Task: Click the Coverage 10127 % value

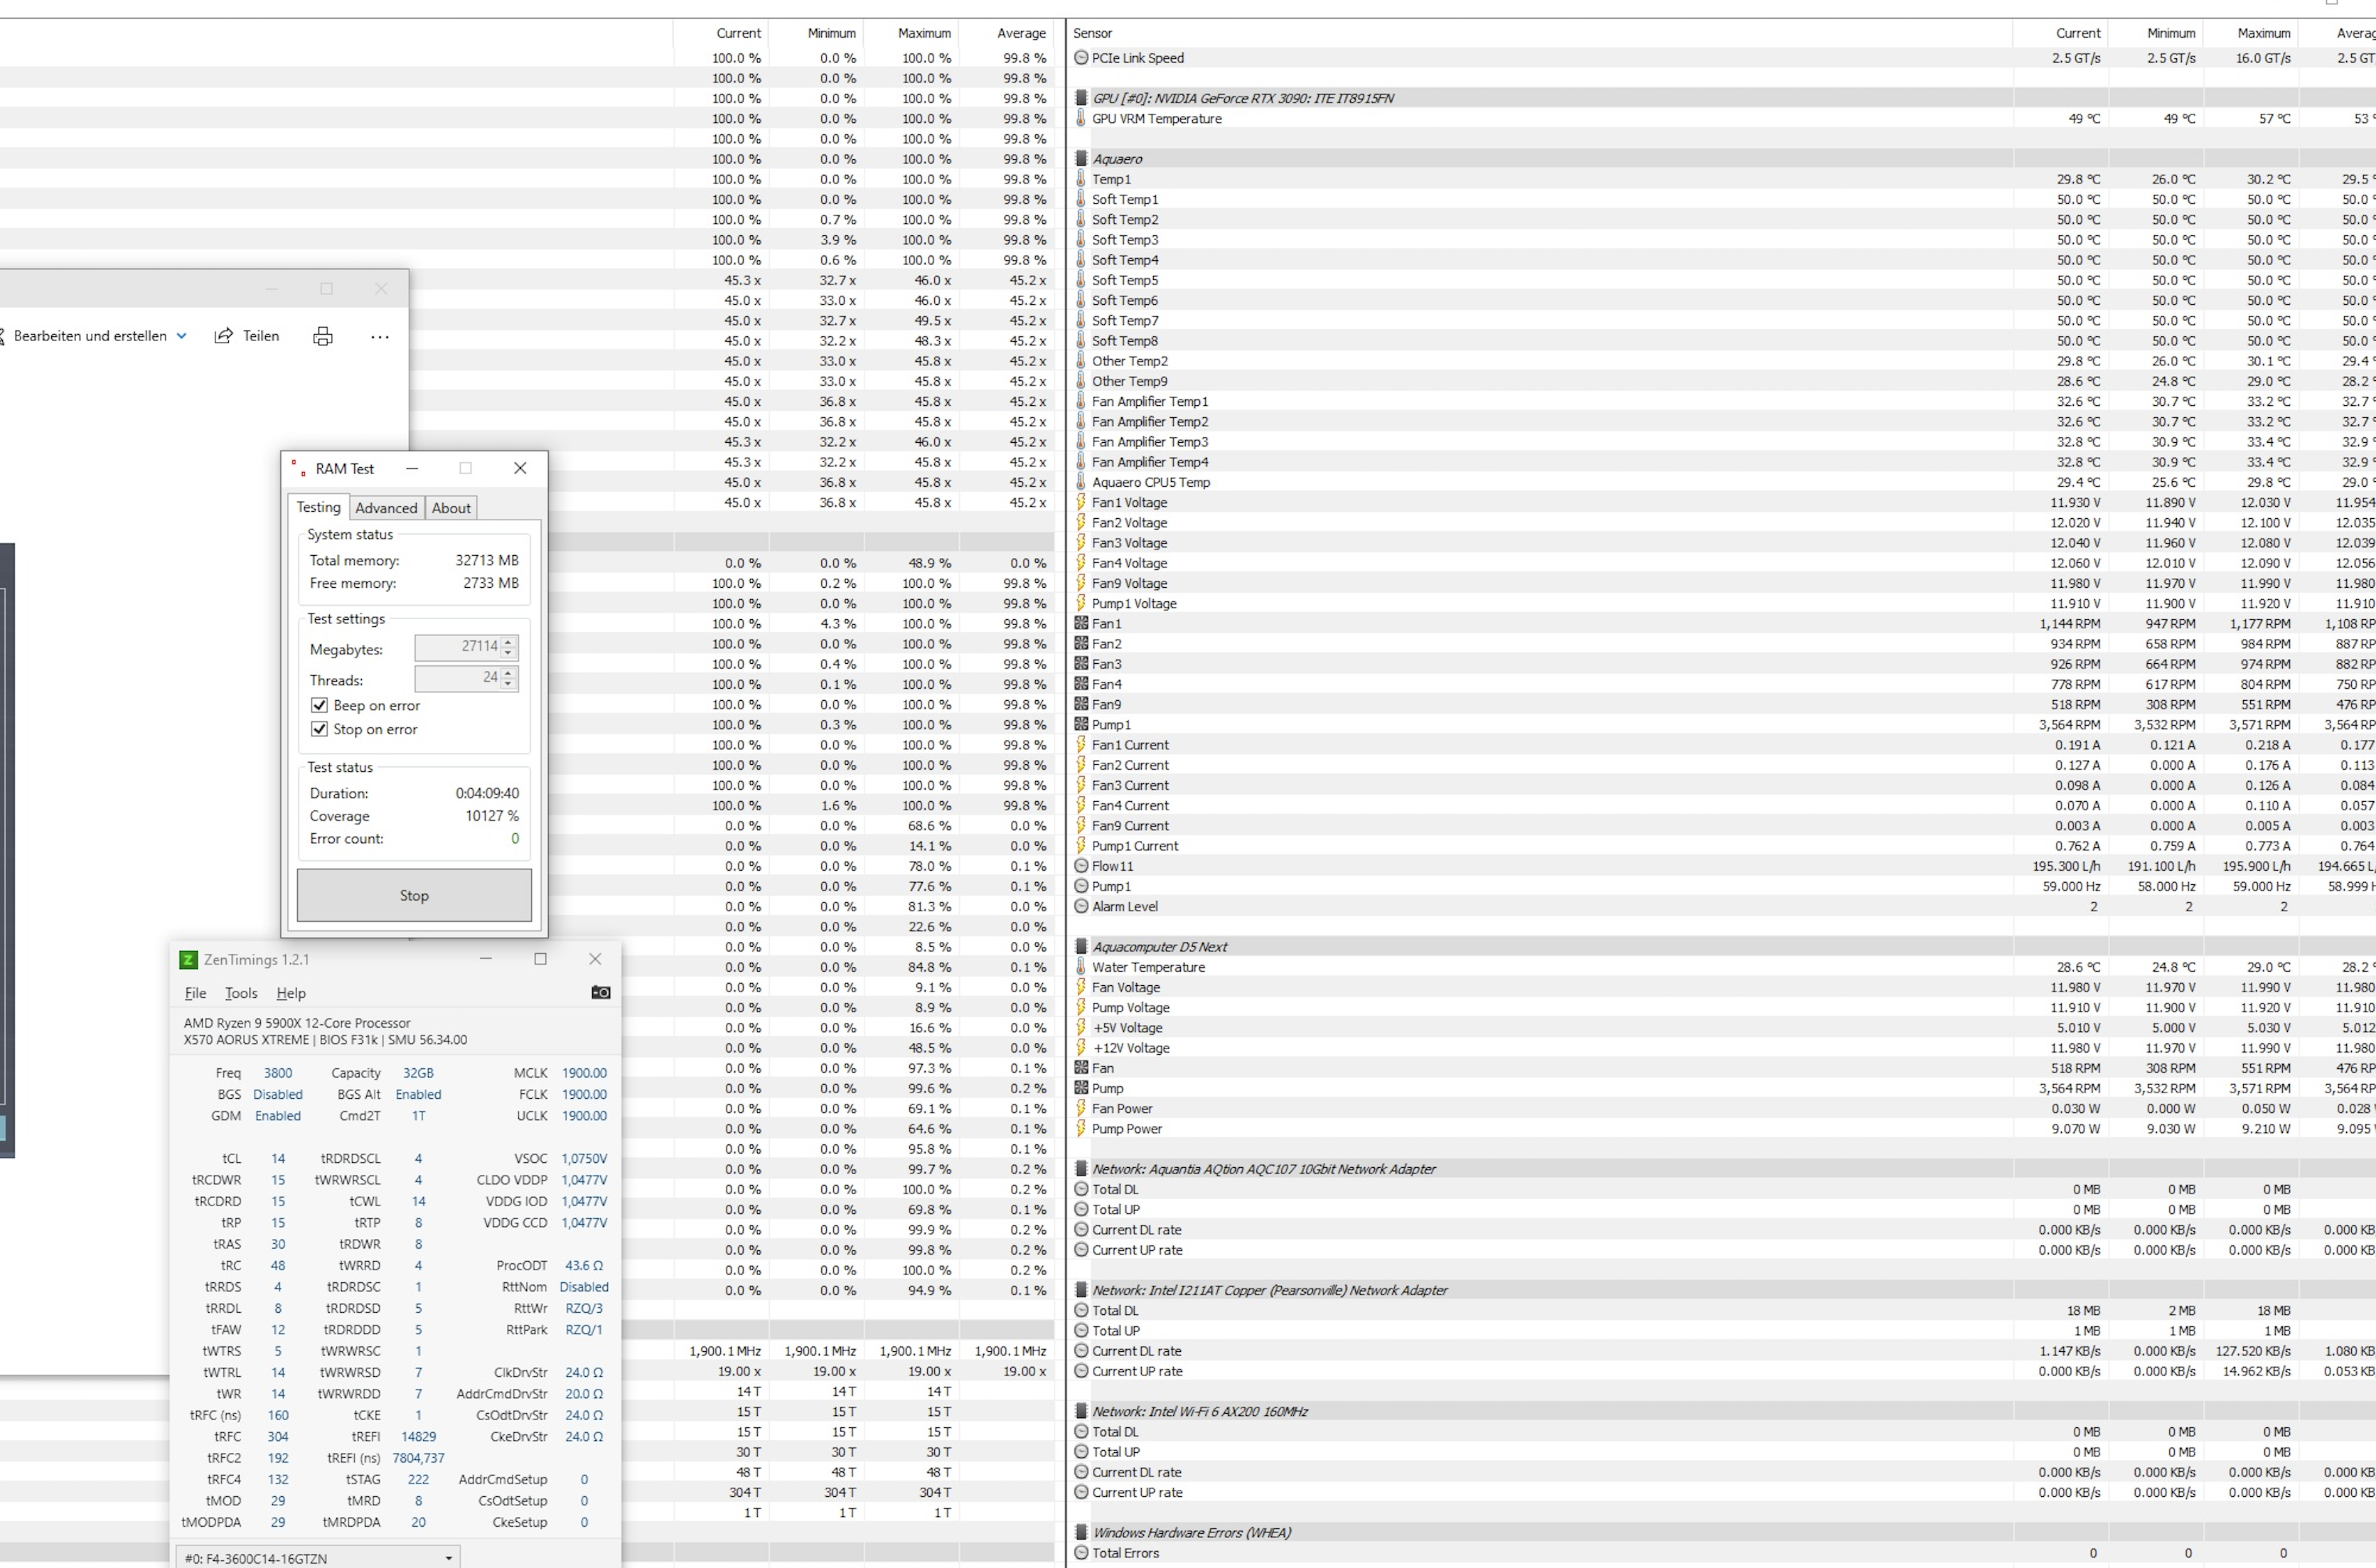Action: pos(492,816)
